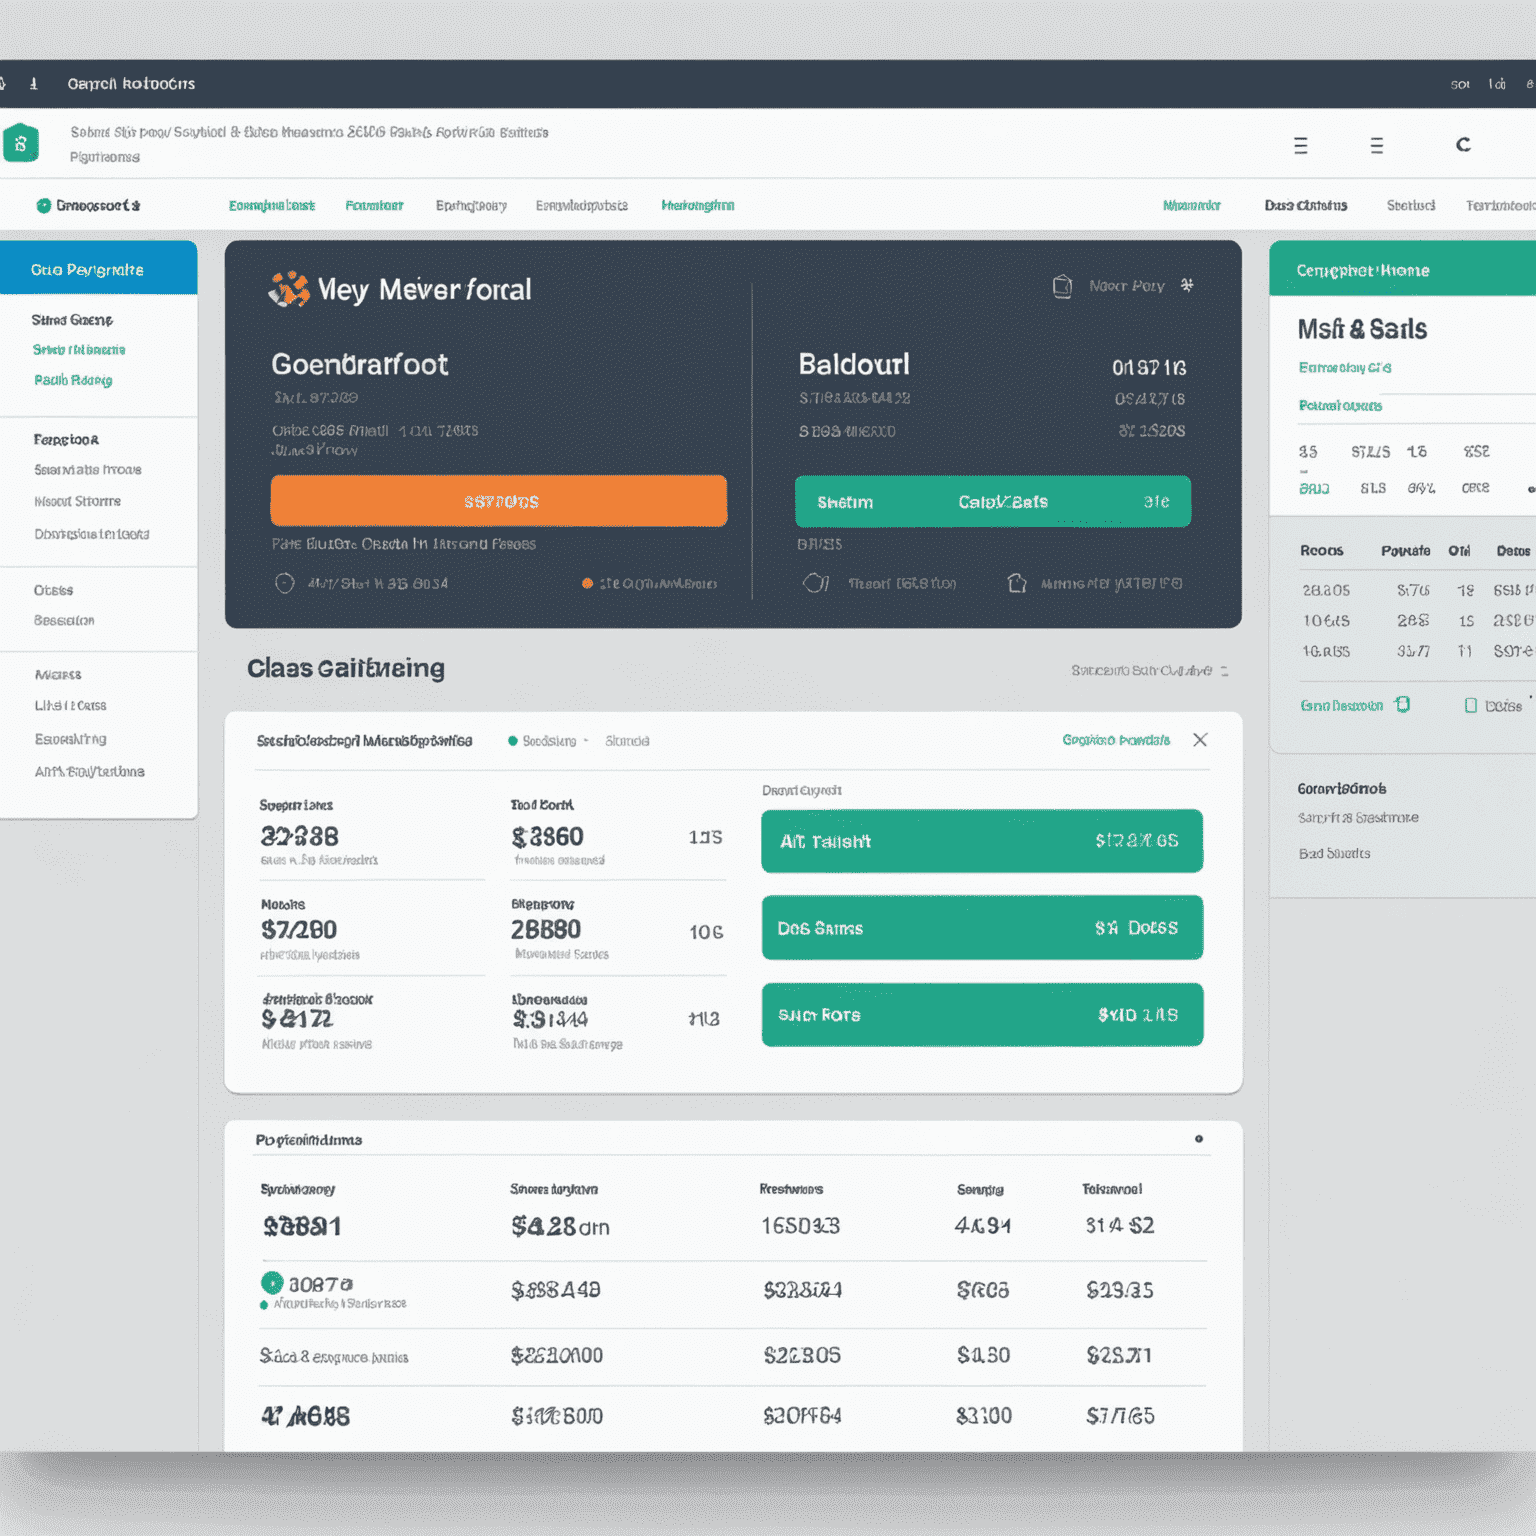Click the green 'Suor Rors' button
1536x1536 pixels.
click(x=982, y=1015)
